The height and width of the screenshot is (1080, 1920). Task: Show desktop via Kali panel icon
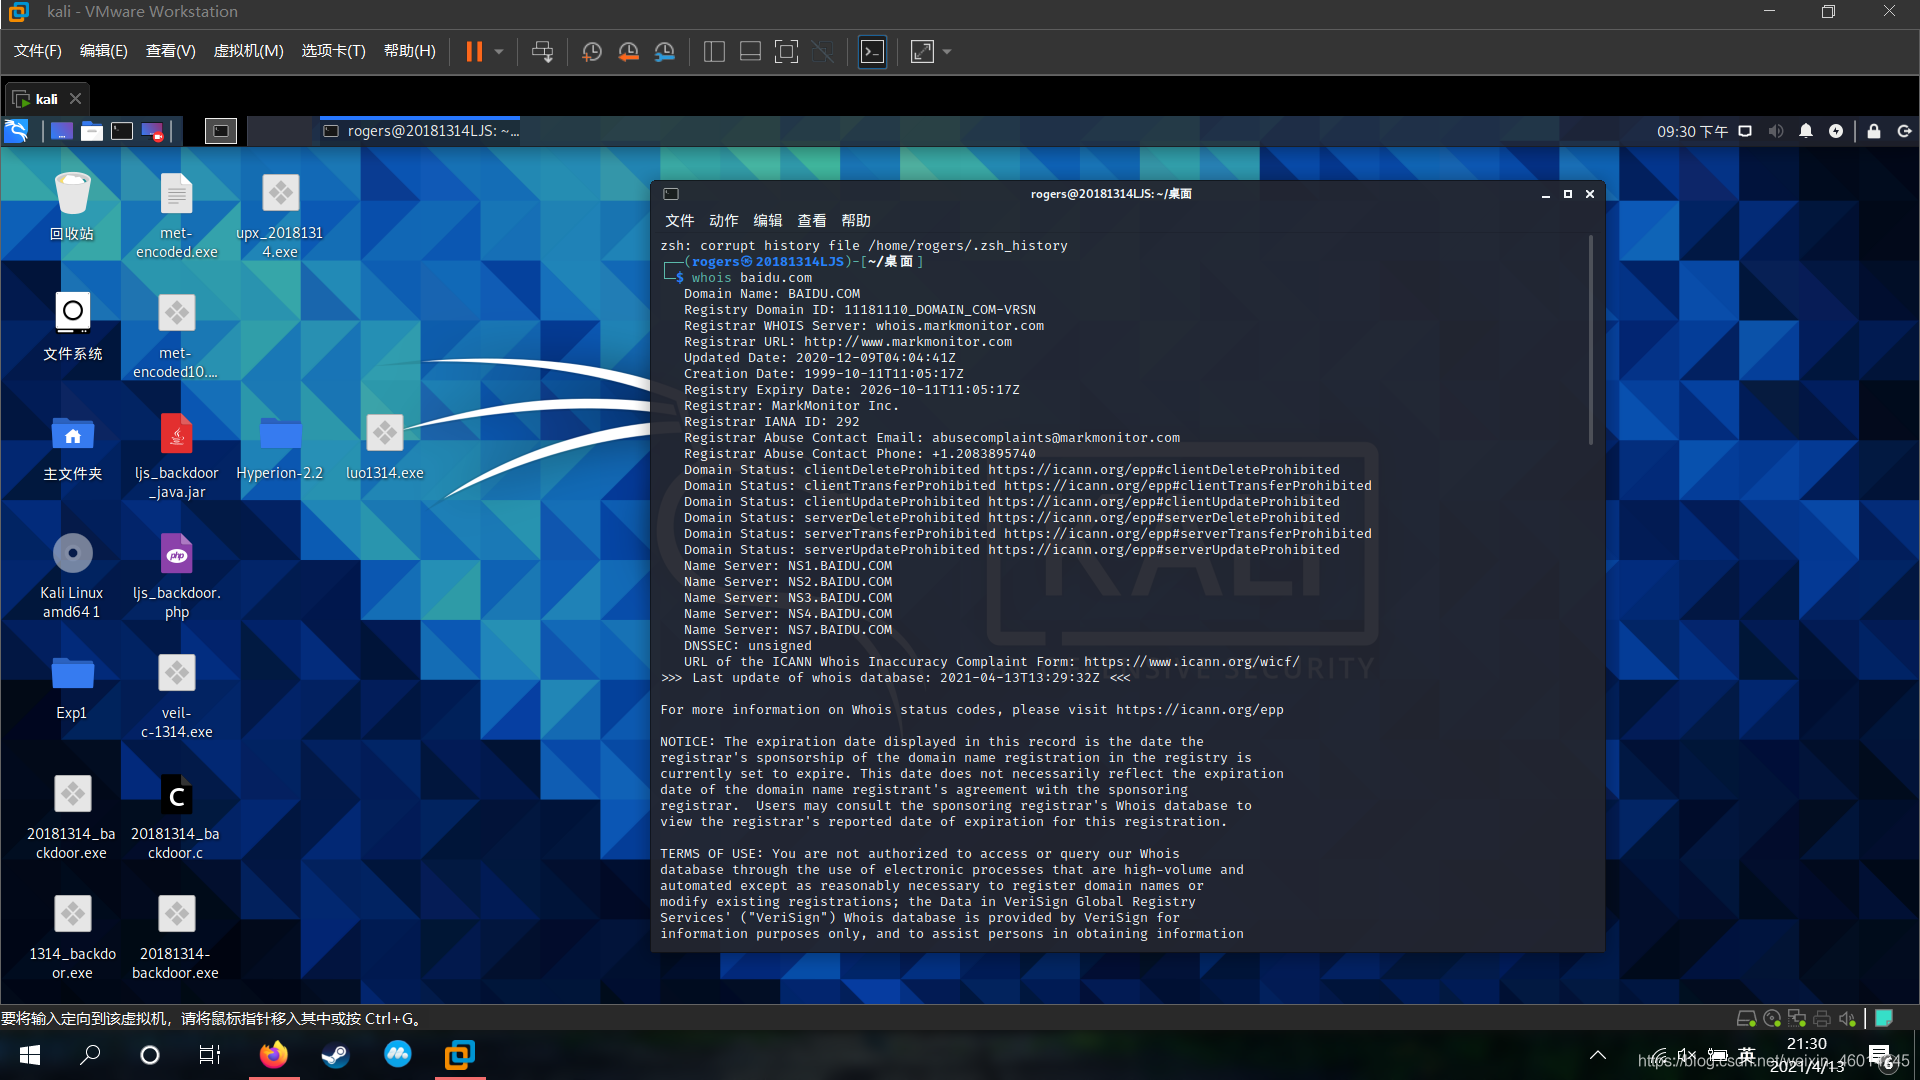[61, 131]
